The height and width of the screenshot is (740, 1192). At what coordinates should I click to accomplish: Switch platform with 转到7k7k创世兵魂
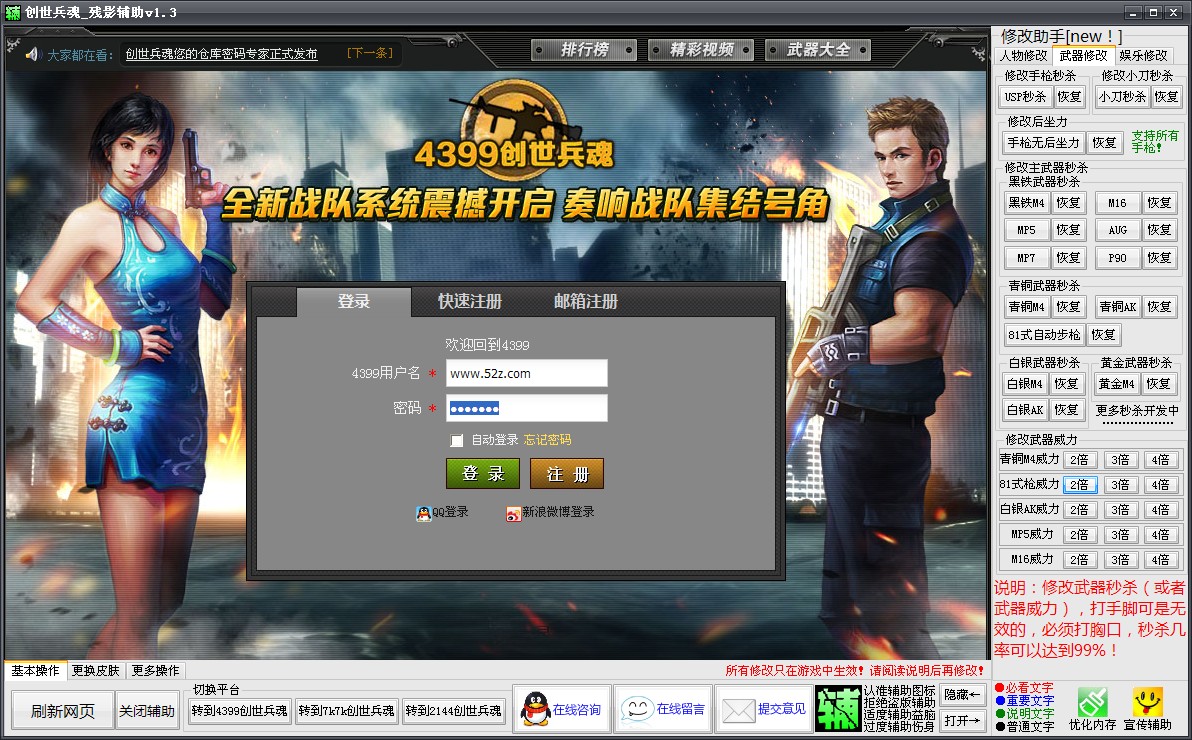pos(347,710)
